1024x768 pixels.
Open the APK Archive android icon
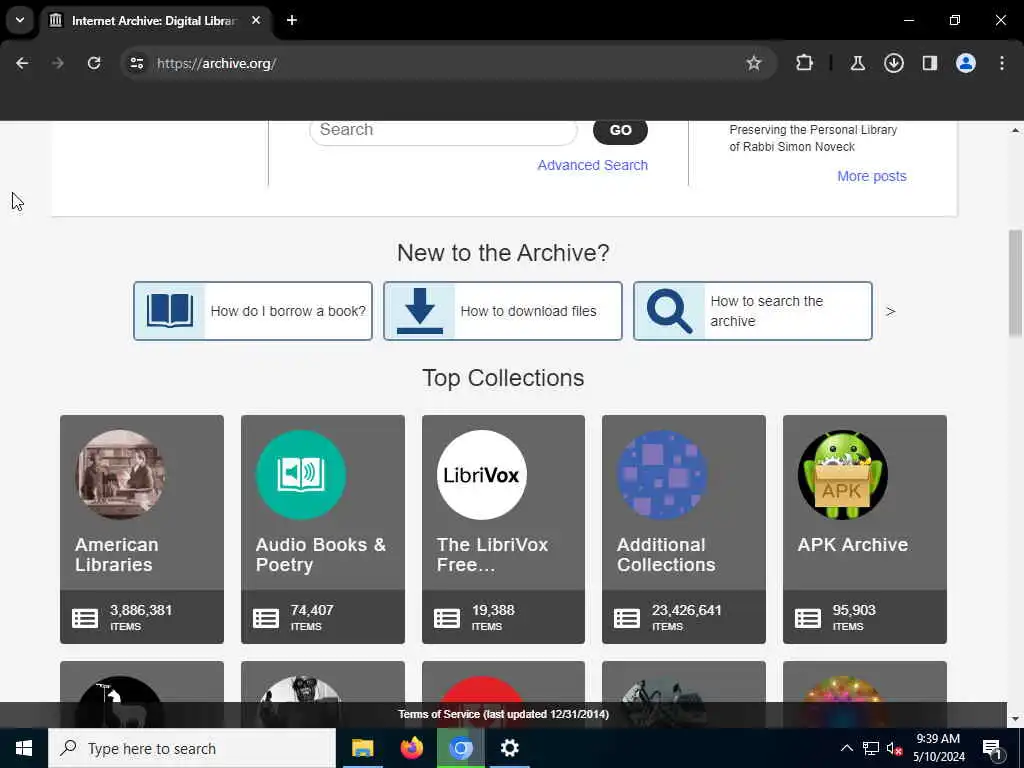coord(843,474)
